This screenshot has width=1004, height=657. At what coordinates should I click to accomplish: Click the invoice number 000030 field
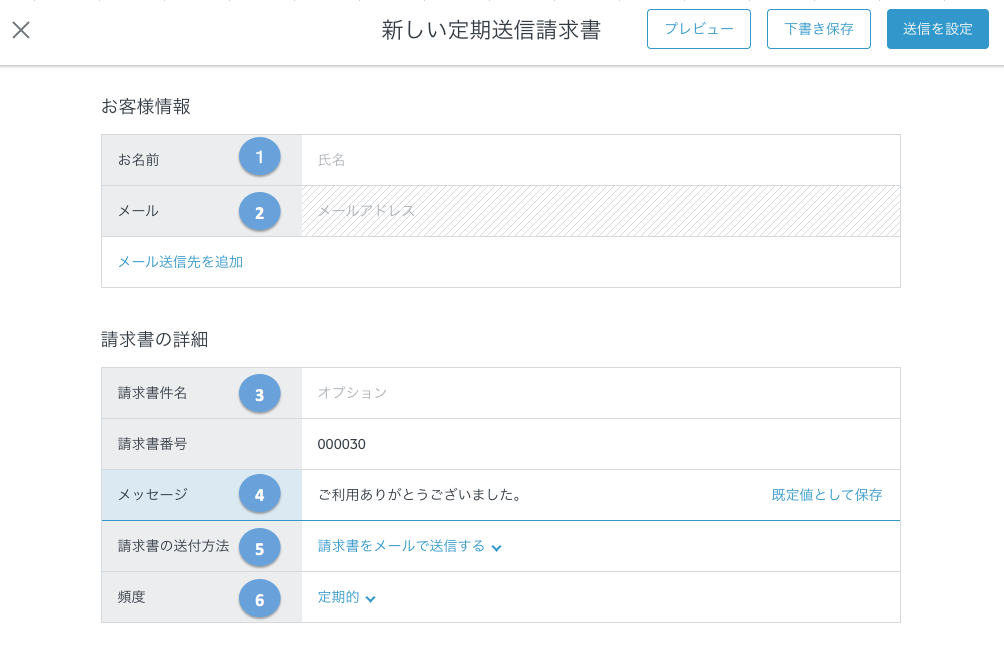click(x=601, y=444)
